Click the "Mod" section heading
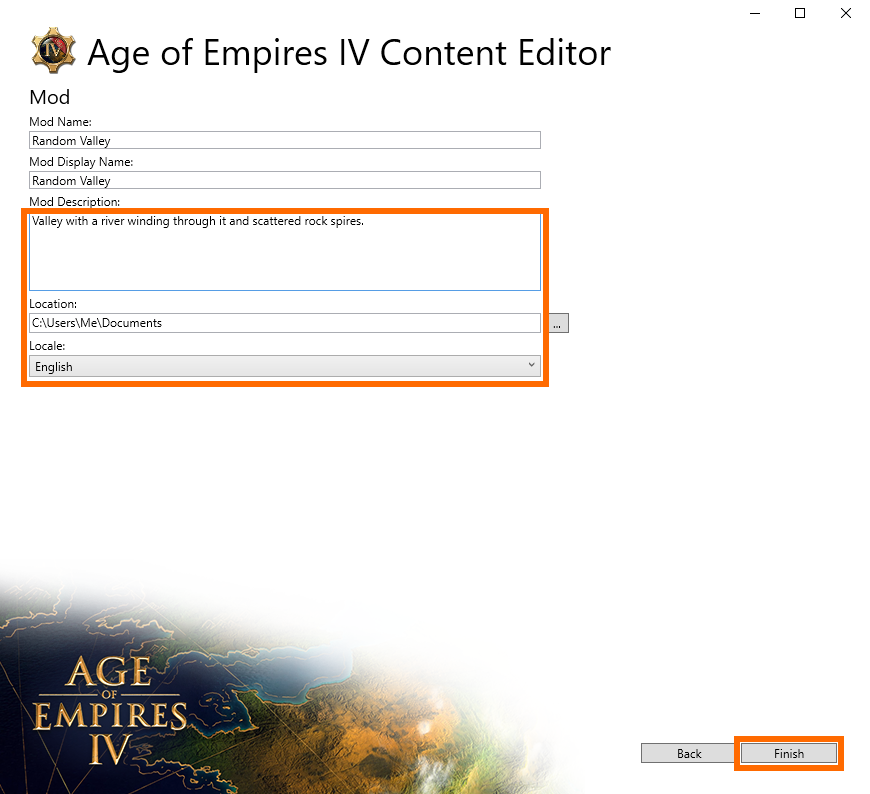Screen dimensions: 870x794 (x=49, y=98)
